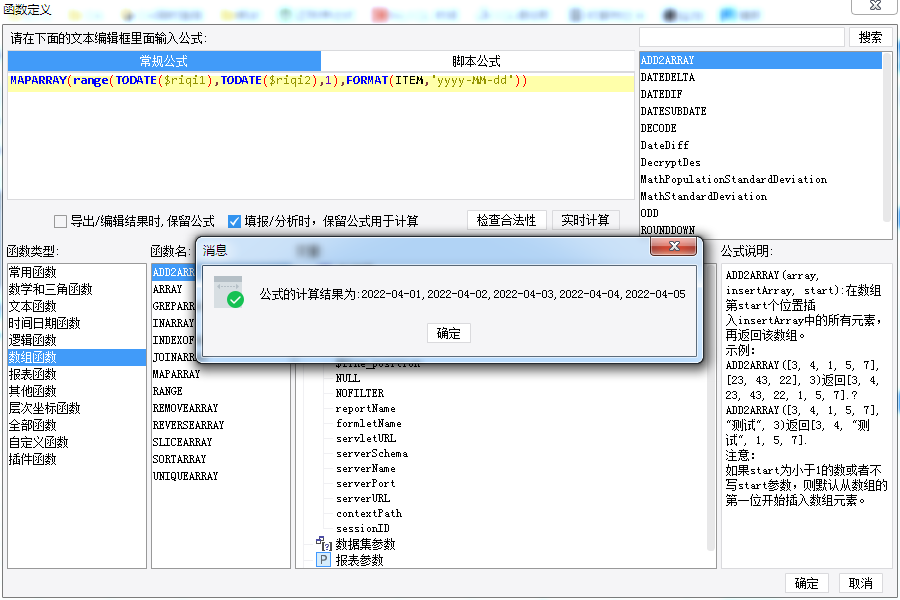Image resolution: width=900 pixels, height=600 pixels.
Task: Select sessionID variable in tree
Action: (x=363, y=528)
